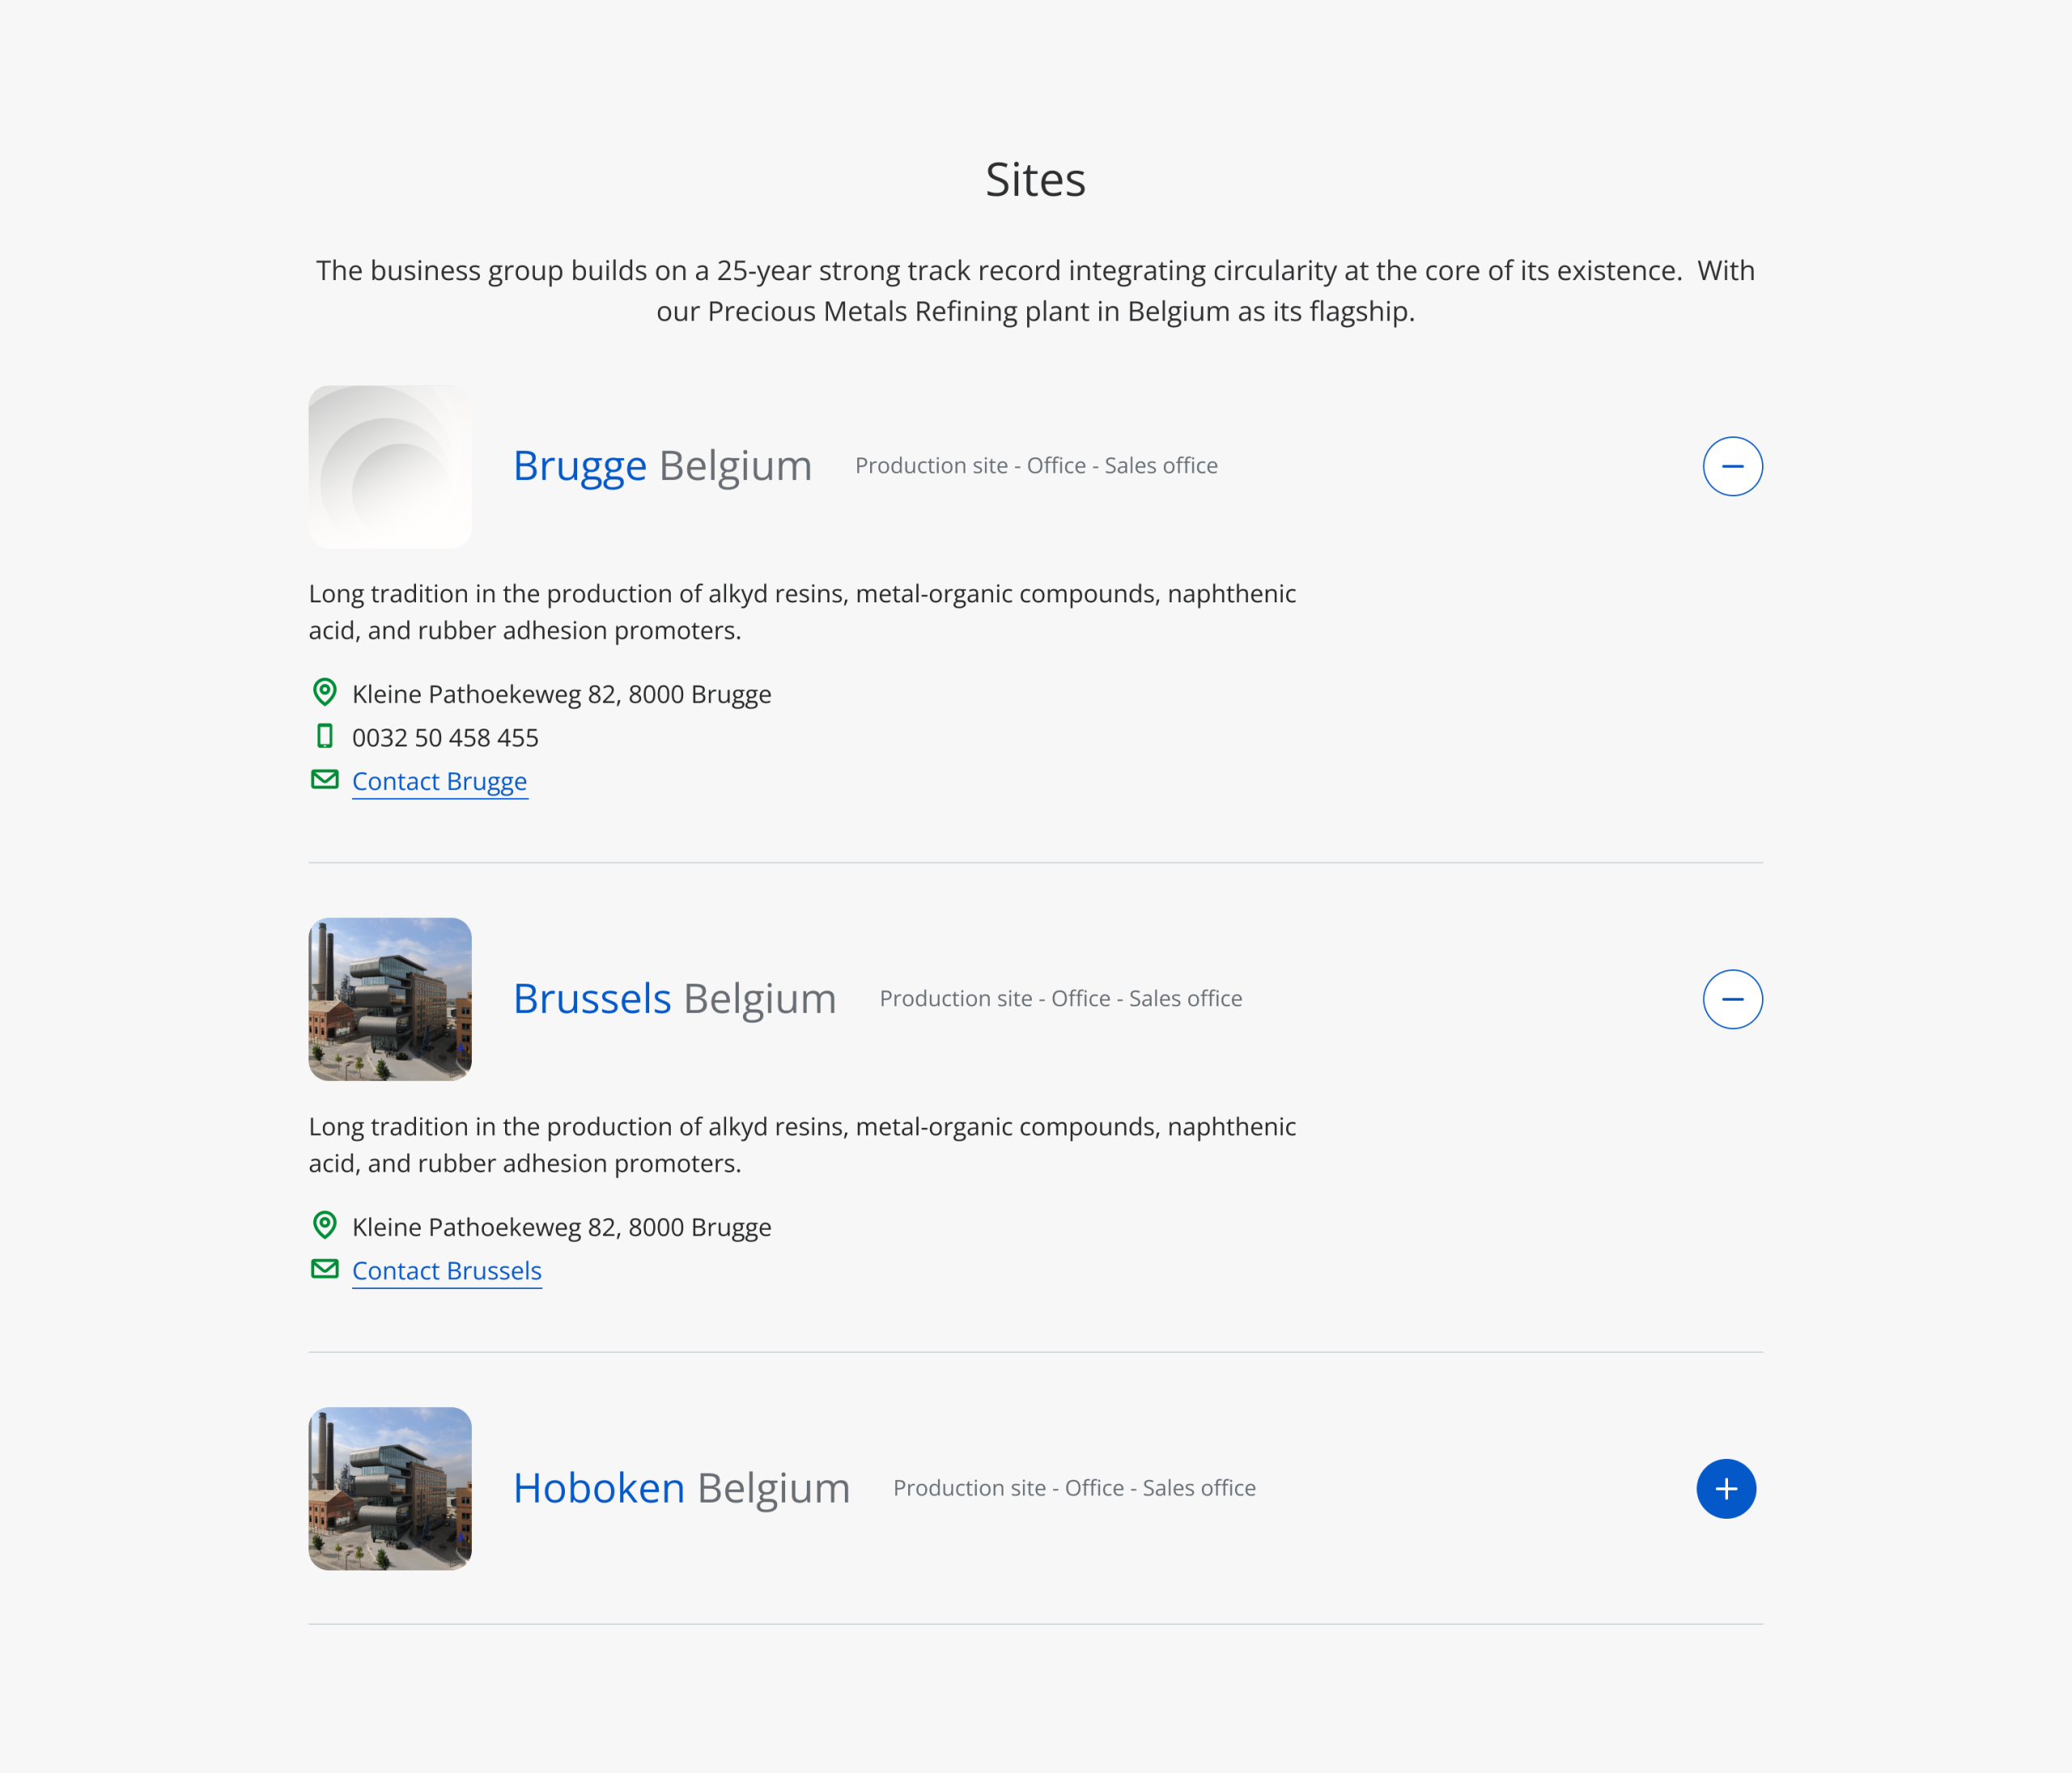Click the Hoboken Belgium heading
Screen dimensions: 2072x1773
[x=681, y=1488]
